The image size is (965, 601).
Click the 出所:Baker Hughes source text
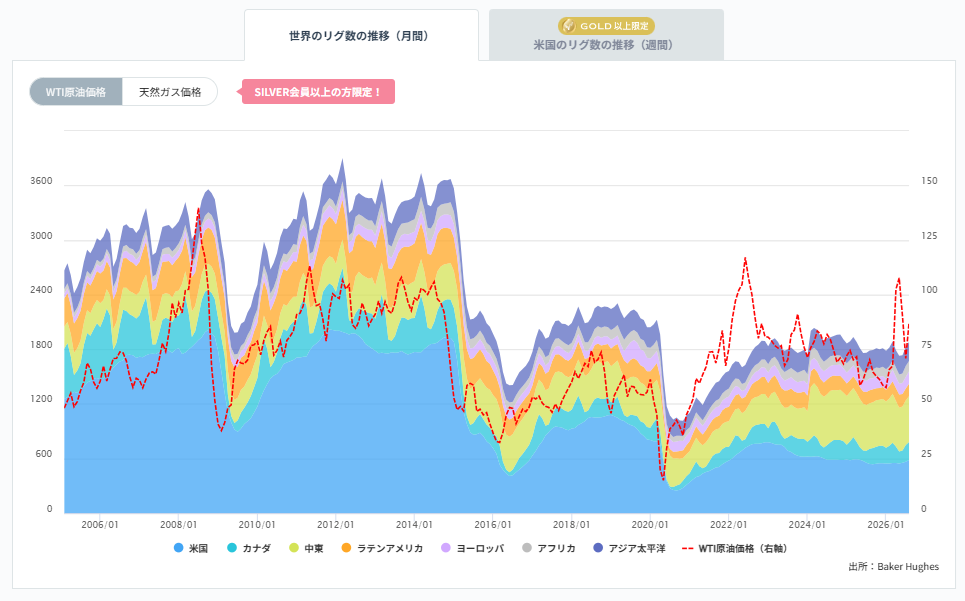coord(894,567)
